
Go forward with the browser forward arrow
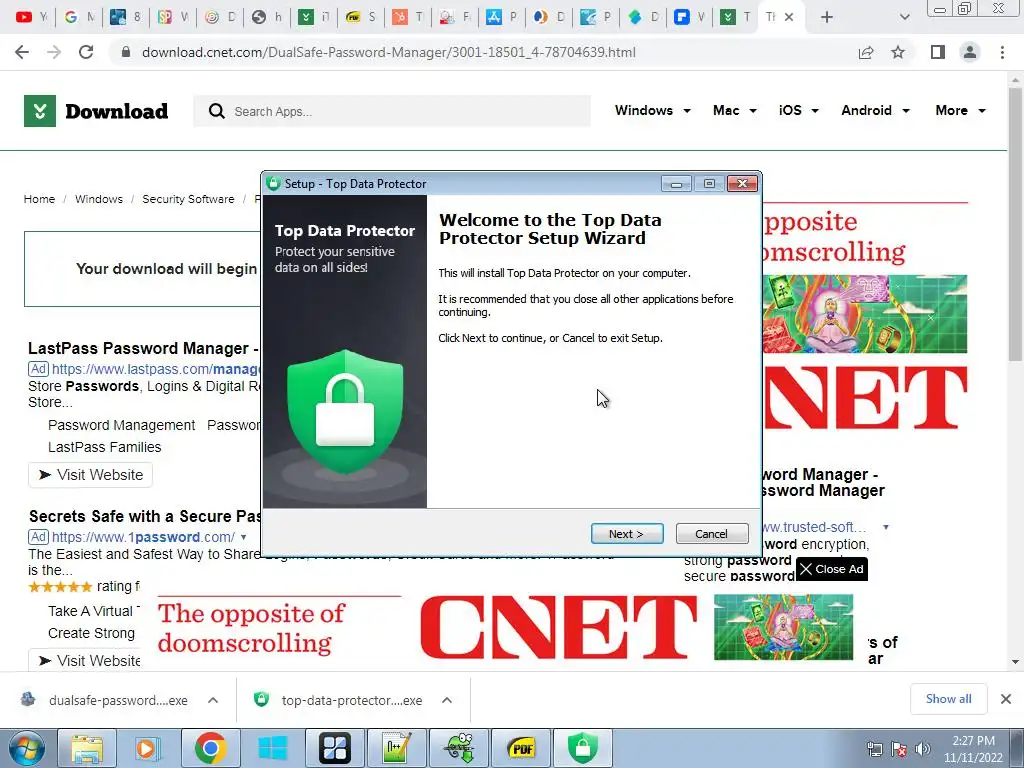click(x=54, y=52)
